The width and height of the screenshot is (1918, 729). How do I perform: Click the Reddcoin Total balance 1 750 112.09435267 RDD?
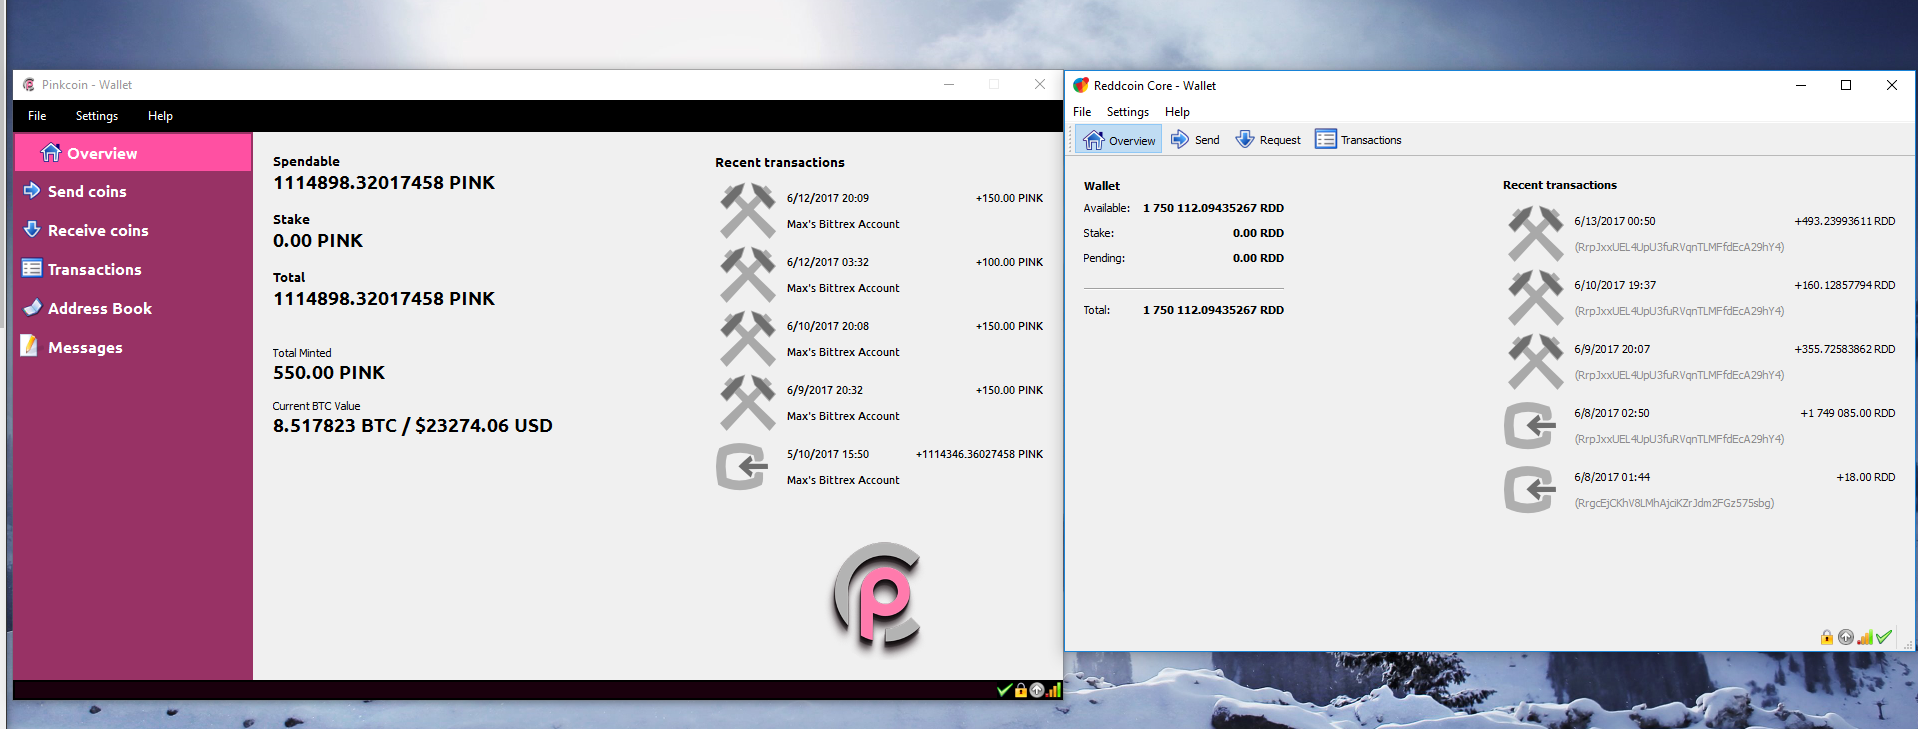tap(1214, 310)
